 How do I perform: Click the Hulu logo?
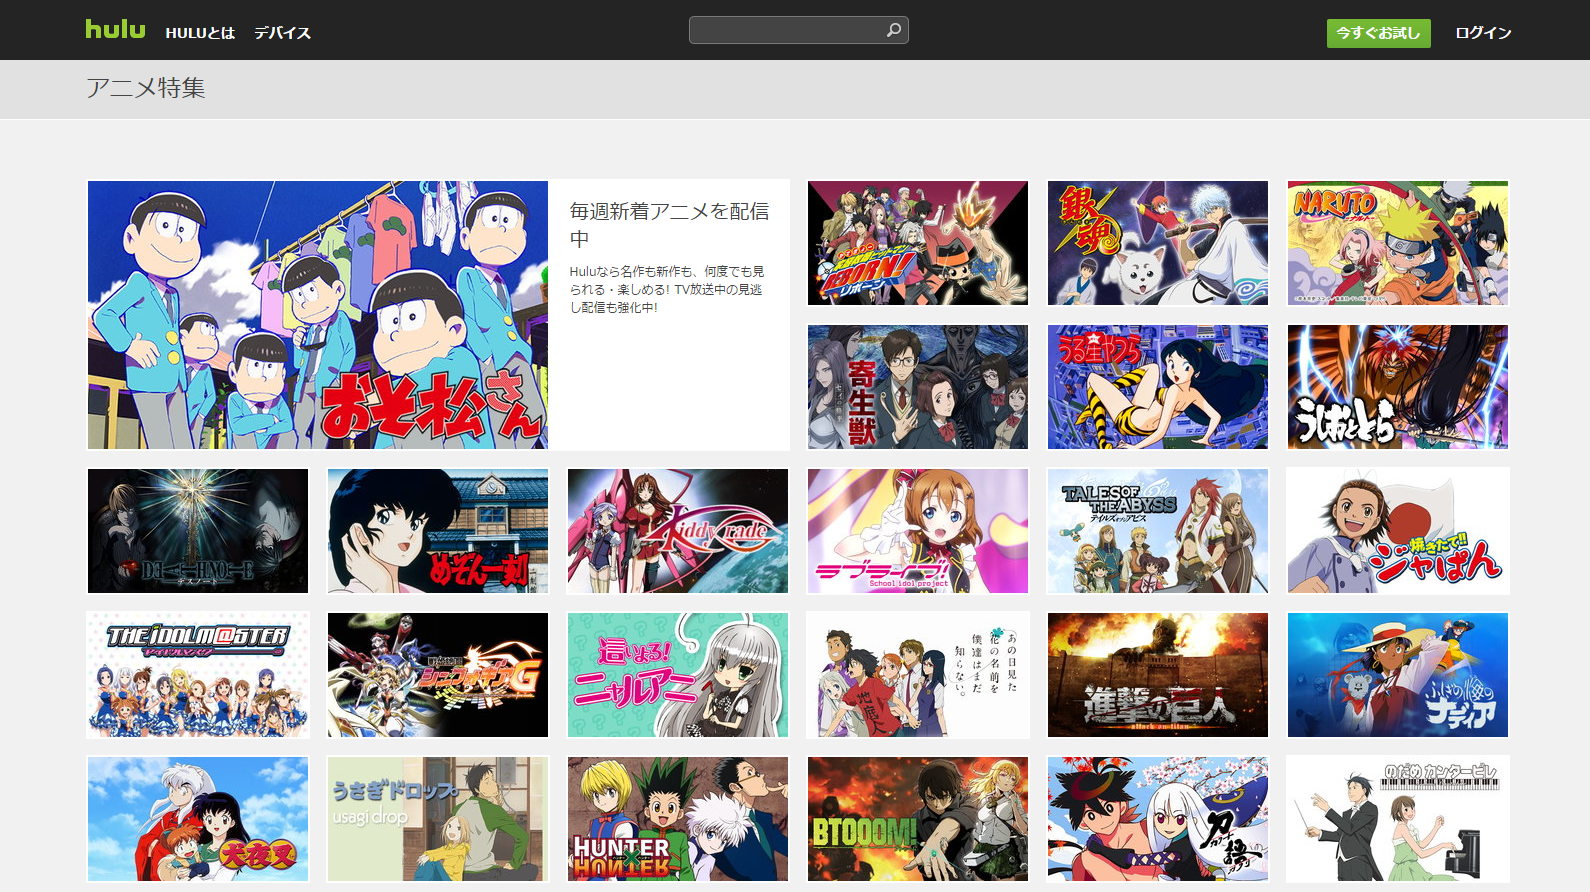[x=115, y=30]
